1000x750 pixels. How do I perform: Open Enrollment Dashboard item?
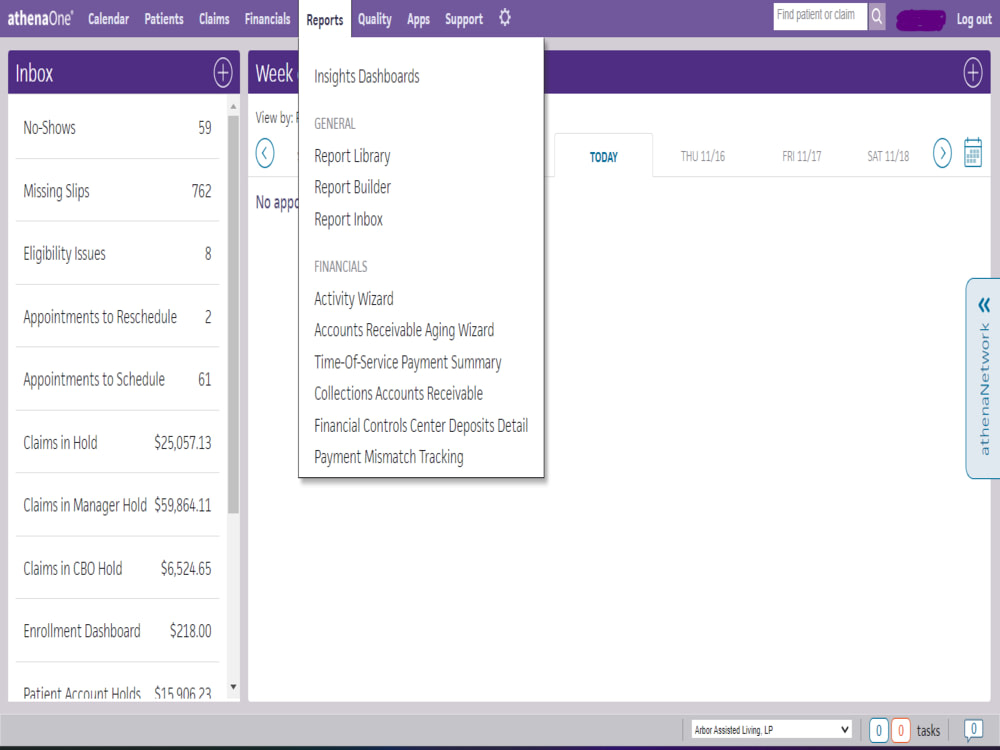[x=117, y=631]
